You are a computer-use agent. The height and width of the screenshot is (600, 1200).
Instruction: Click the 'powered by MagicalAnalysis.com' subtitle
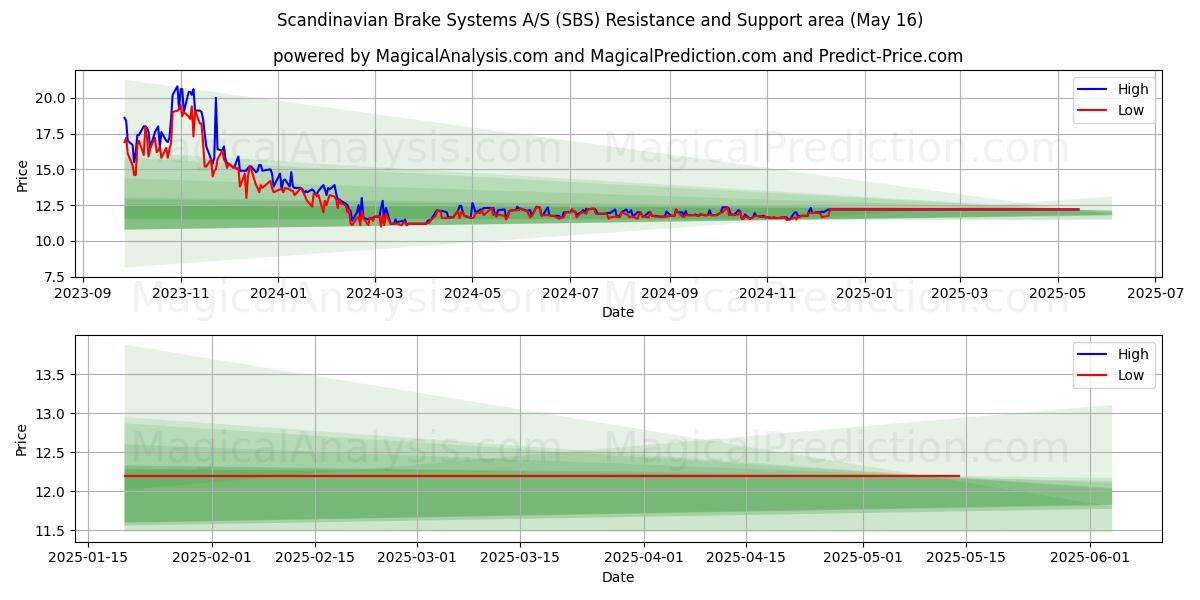(618, 56)
